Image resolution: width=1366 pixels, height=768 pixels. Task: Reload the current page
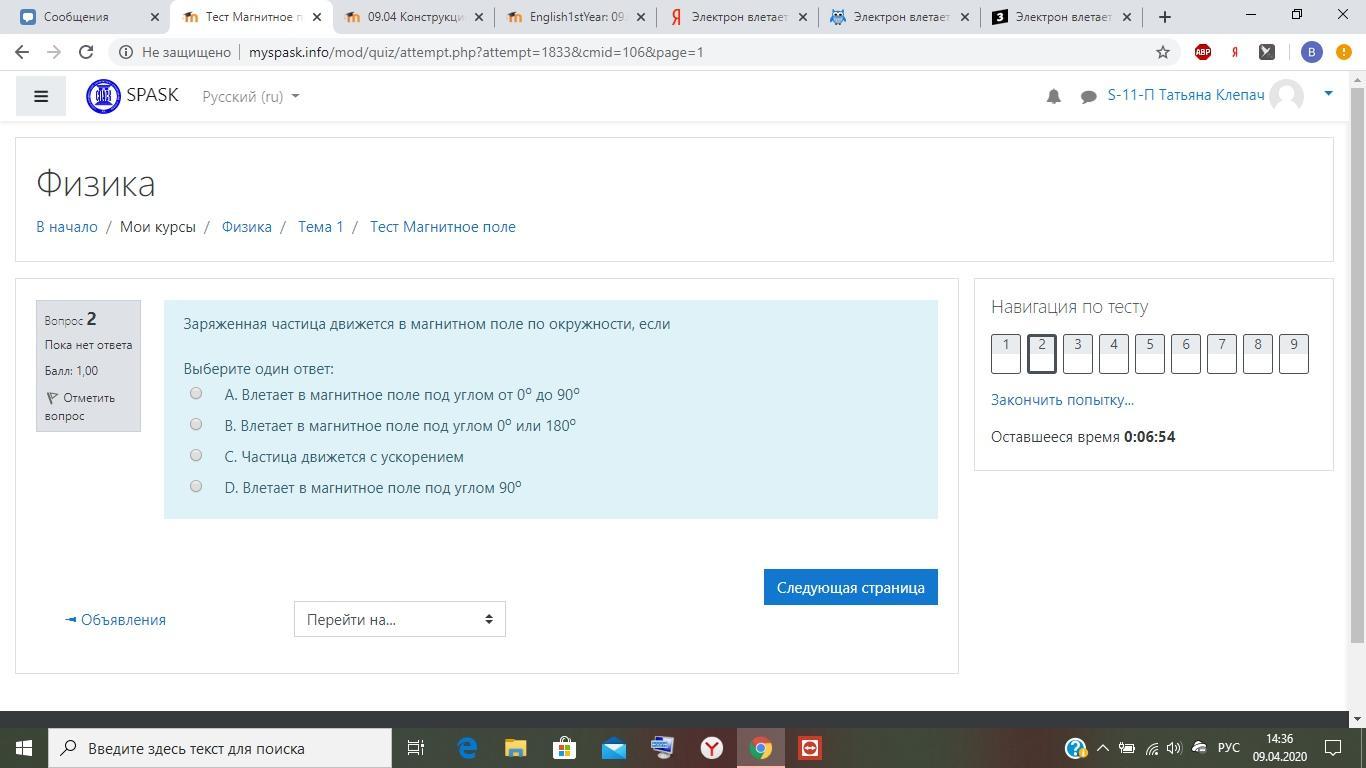tap(86, 52)
